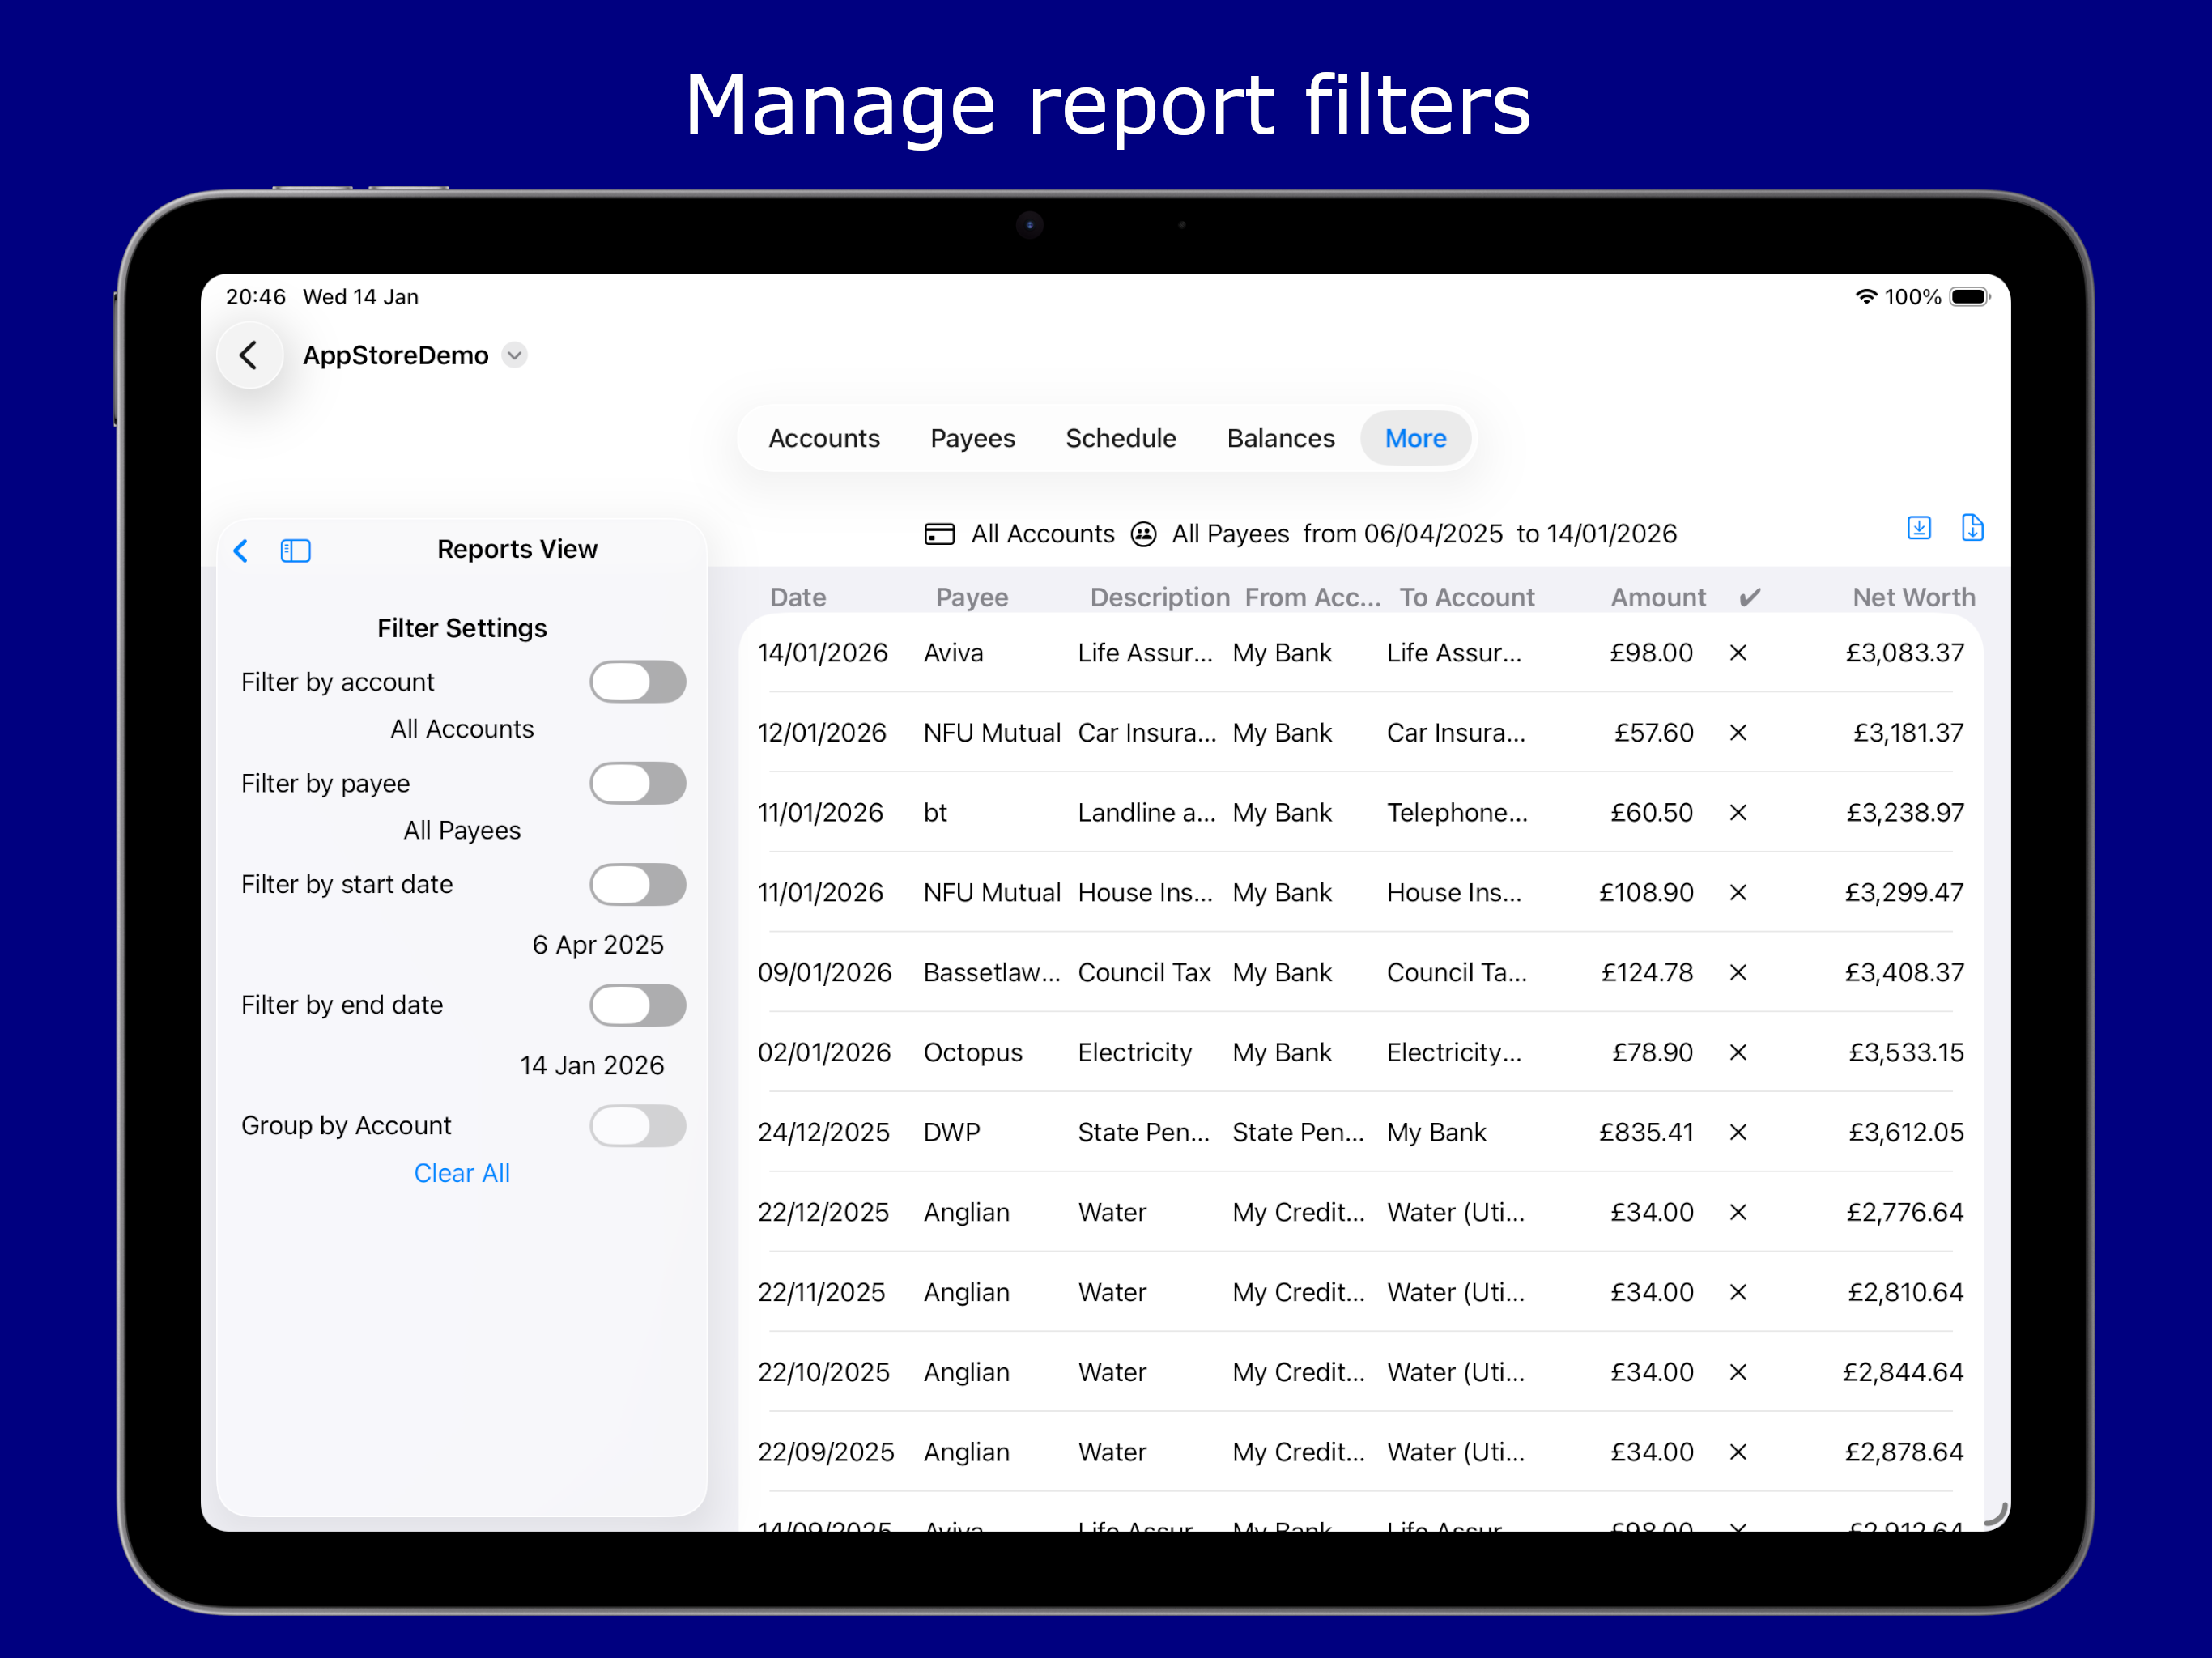Click the Date column header
This screenshot has height=1658, width=2212.
(798, 597)
